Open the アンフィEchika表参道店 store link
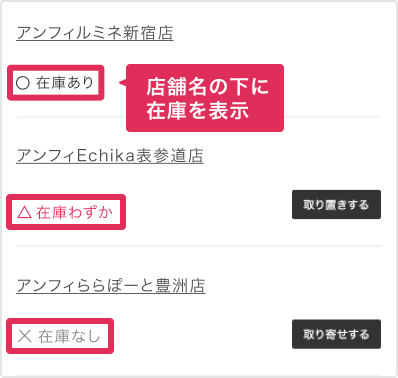 (110, 156)
